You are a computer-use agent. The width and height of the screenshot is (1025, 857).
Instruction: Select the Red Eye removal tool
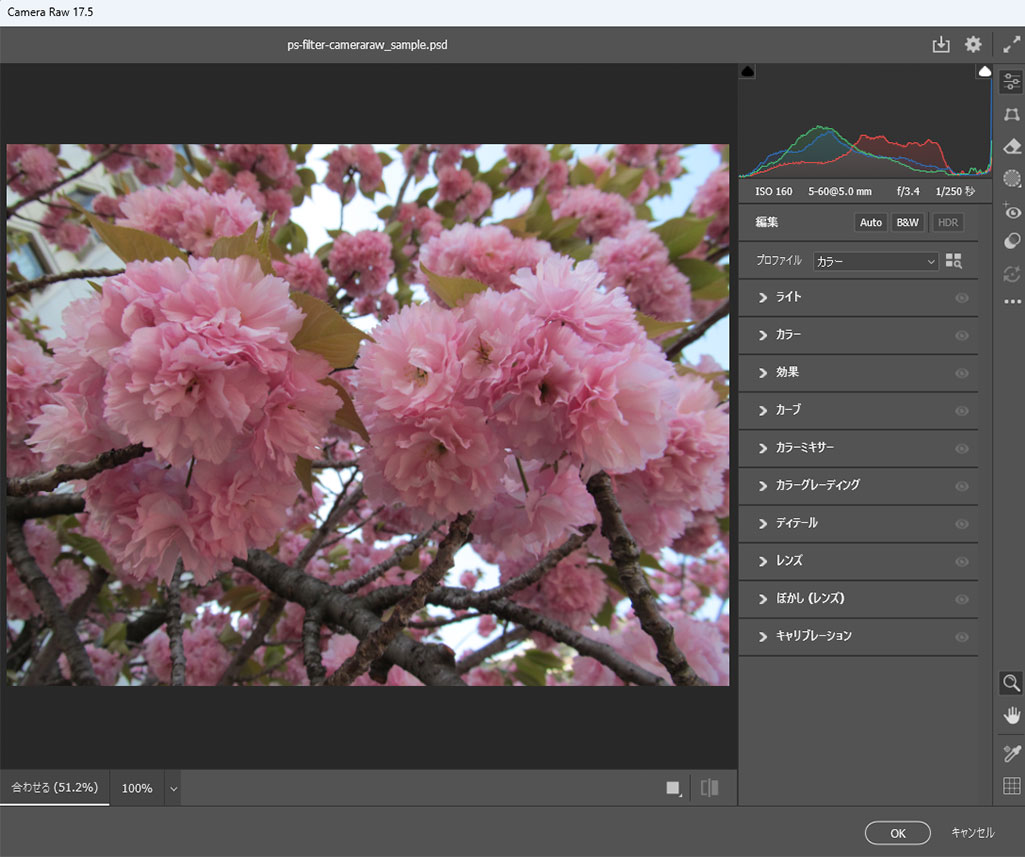pyautogui.click(x=1011, y=211)
